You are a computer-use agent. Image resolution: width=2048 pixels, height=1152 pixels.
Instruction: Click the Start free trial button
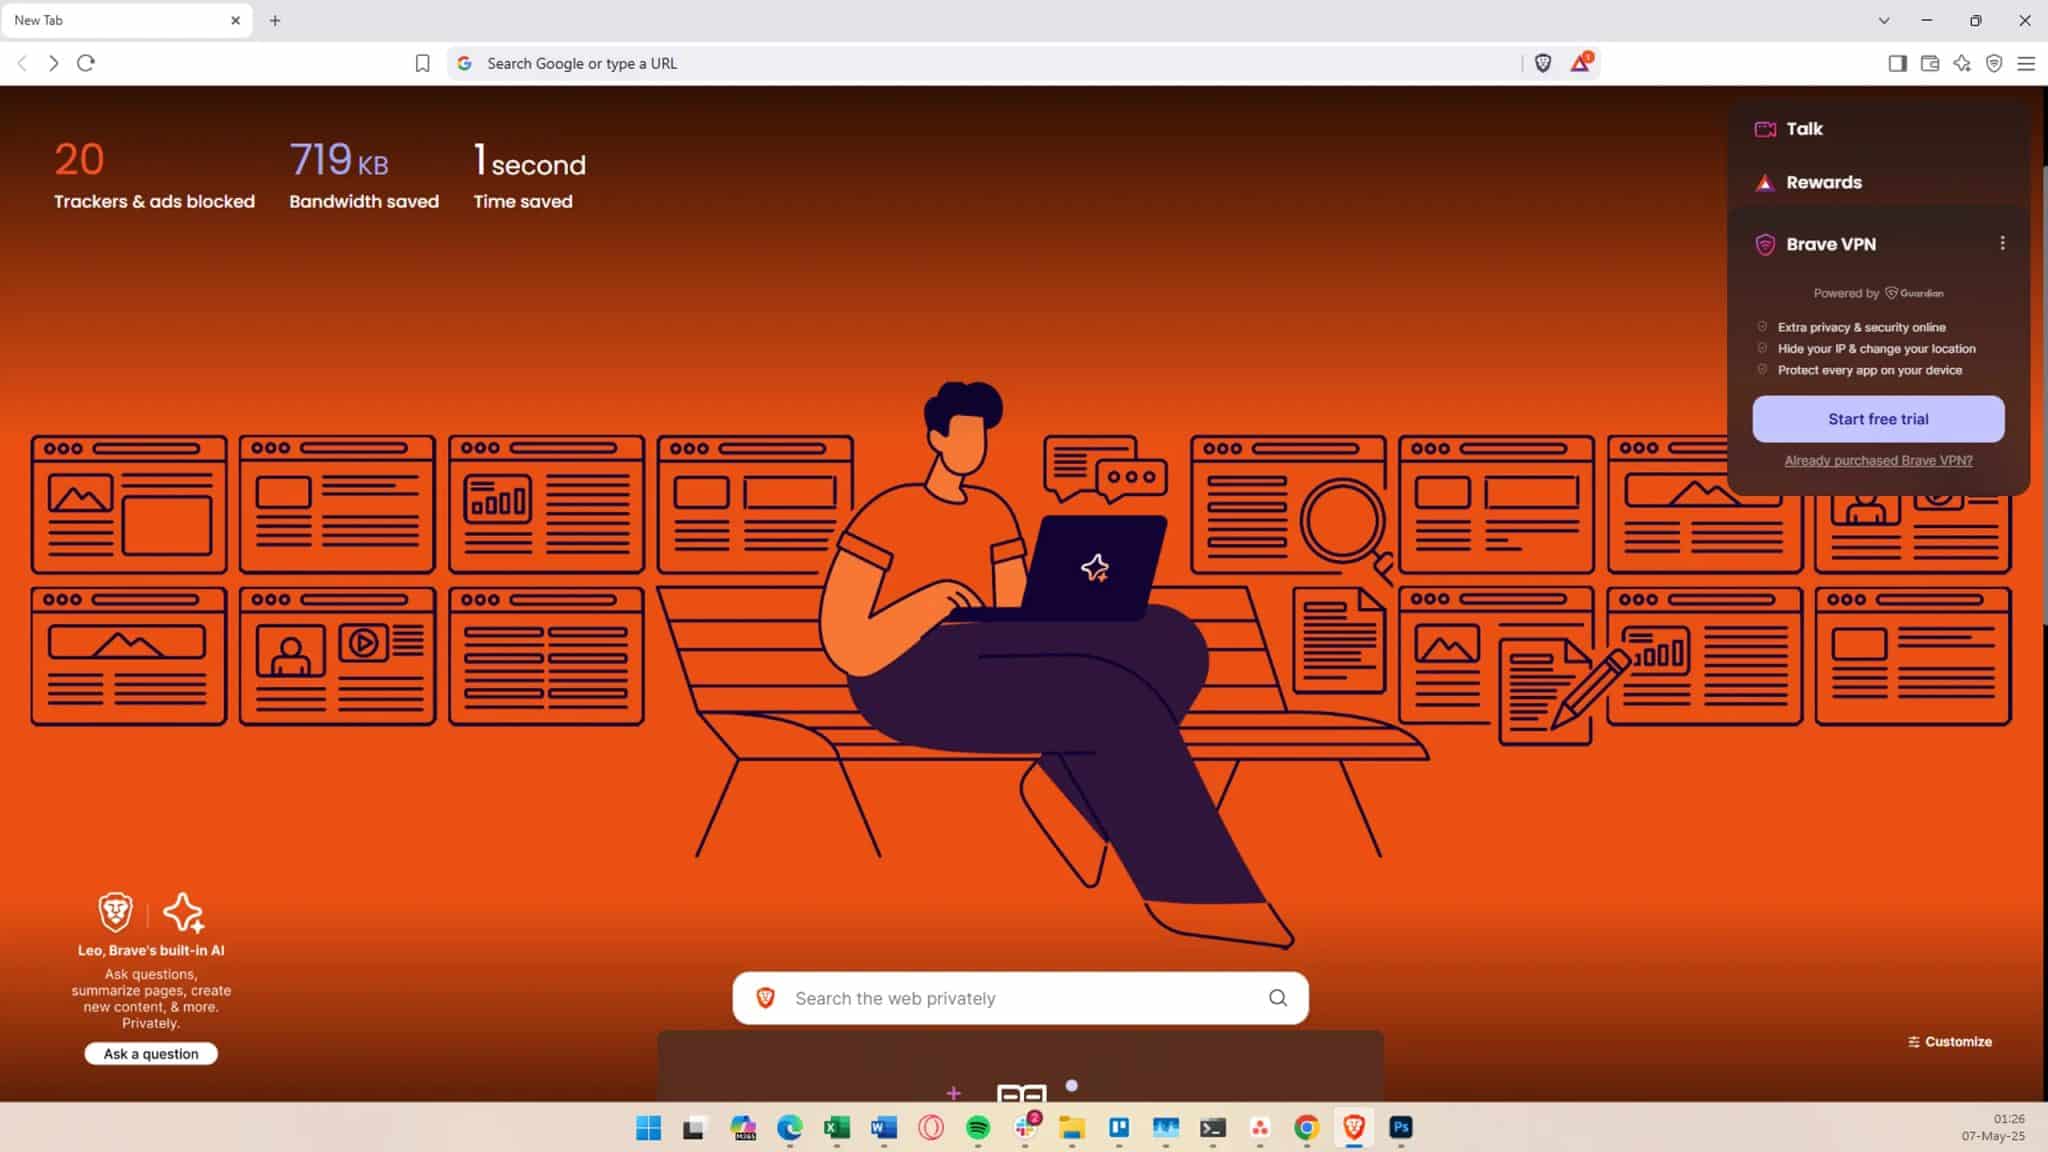click(x=1876, y=418)
